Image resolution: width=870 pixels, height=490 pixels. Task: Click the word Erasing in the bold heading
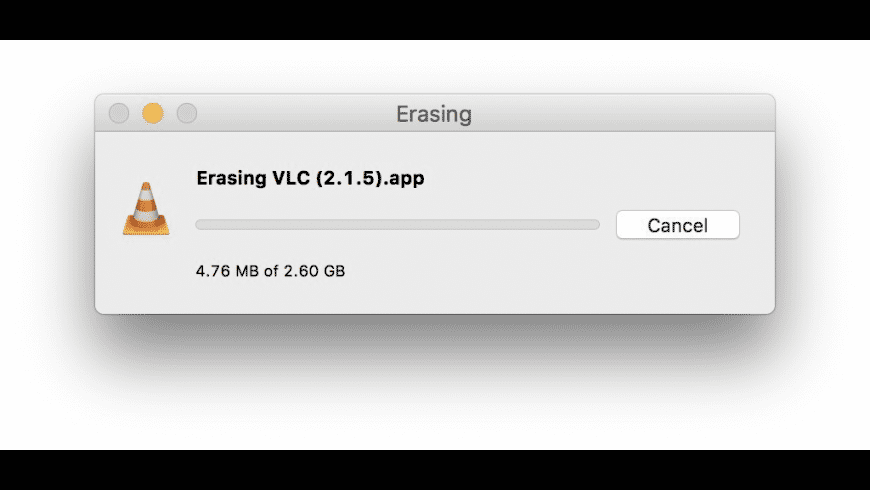pos(229,180)
